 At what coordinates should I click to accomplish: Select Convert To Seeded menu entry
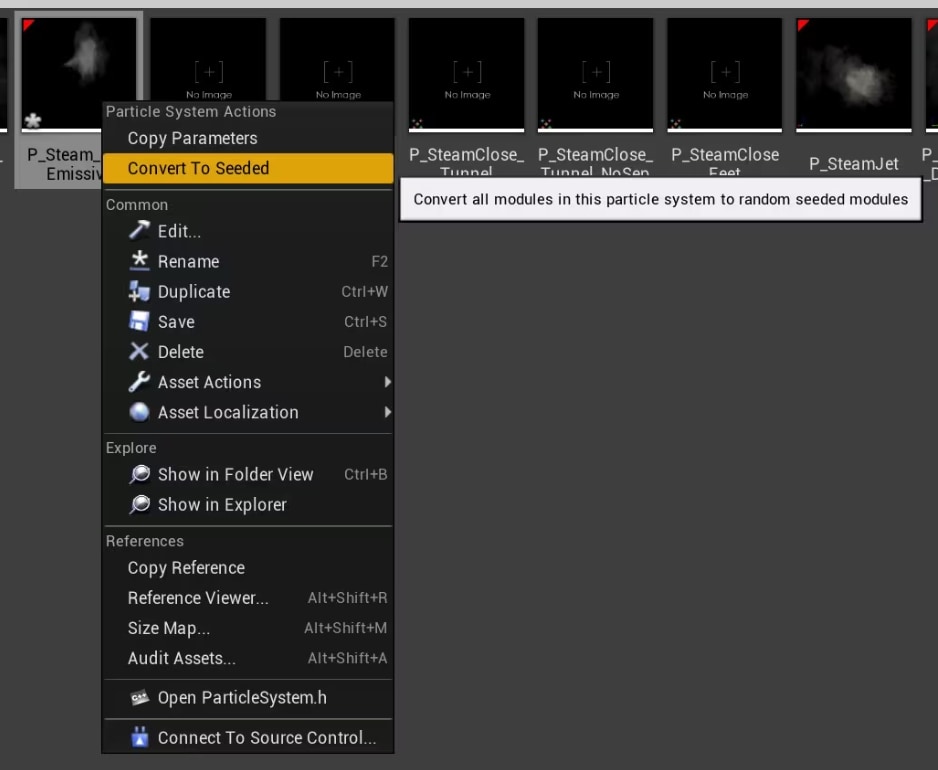click(x=198, y=168)
